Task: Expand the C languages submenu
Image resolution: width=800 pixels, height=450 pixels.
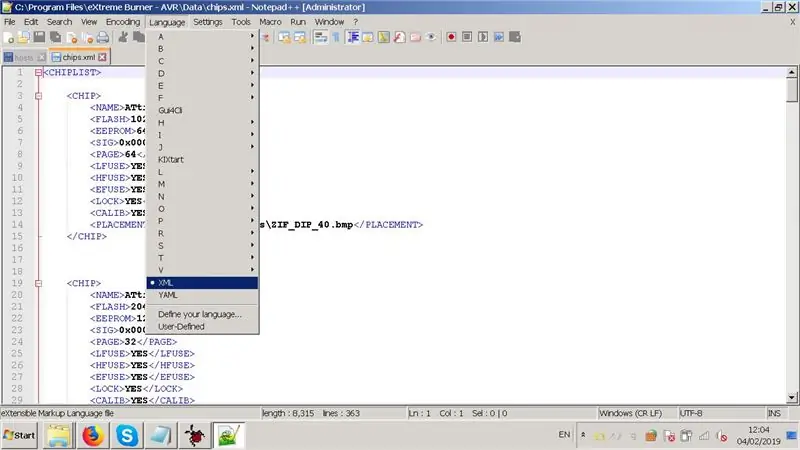Action: (x=203, y=61)
